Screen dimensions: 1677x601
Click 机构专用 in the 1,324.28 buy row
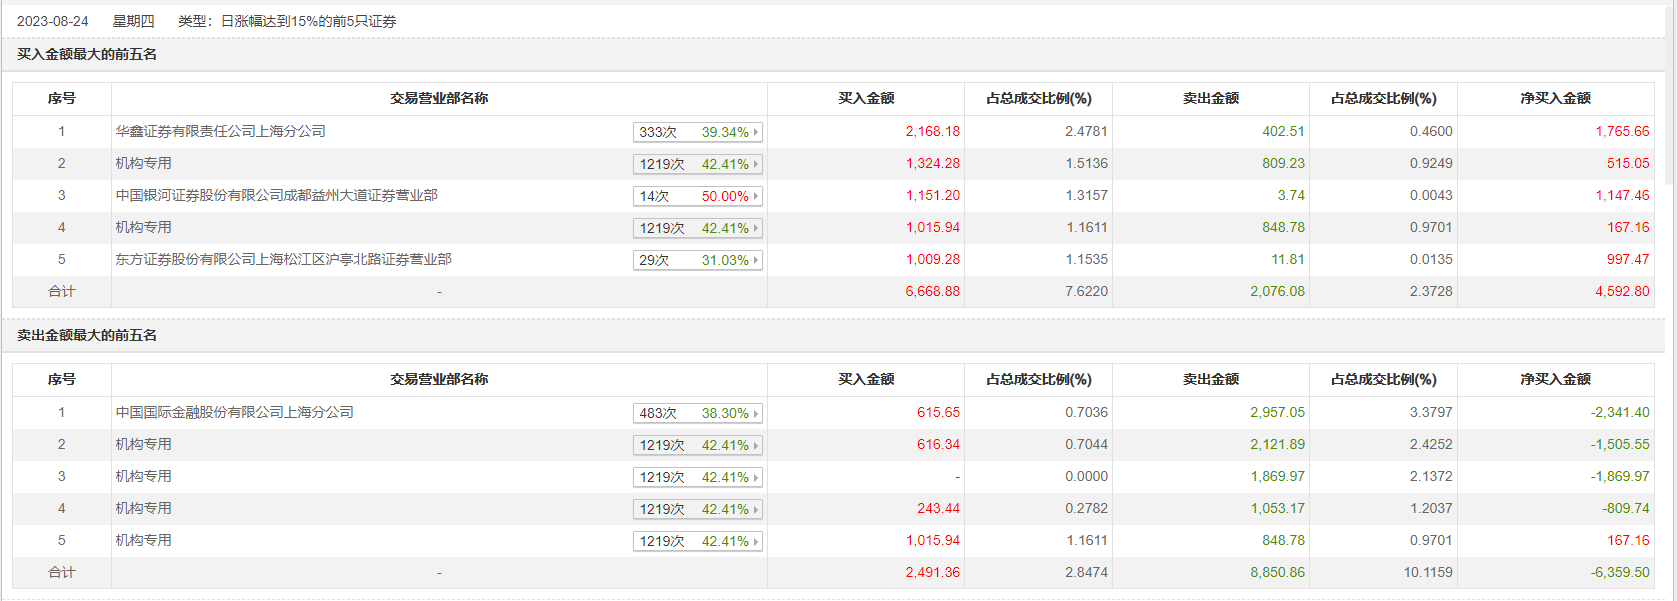[143, 163]
